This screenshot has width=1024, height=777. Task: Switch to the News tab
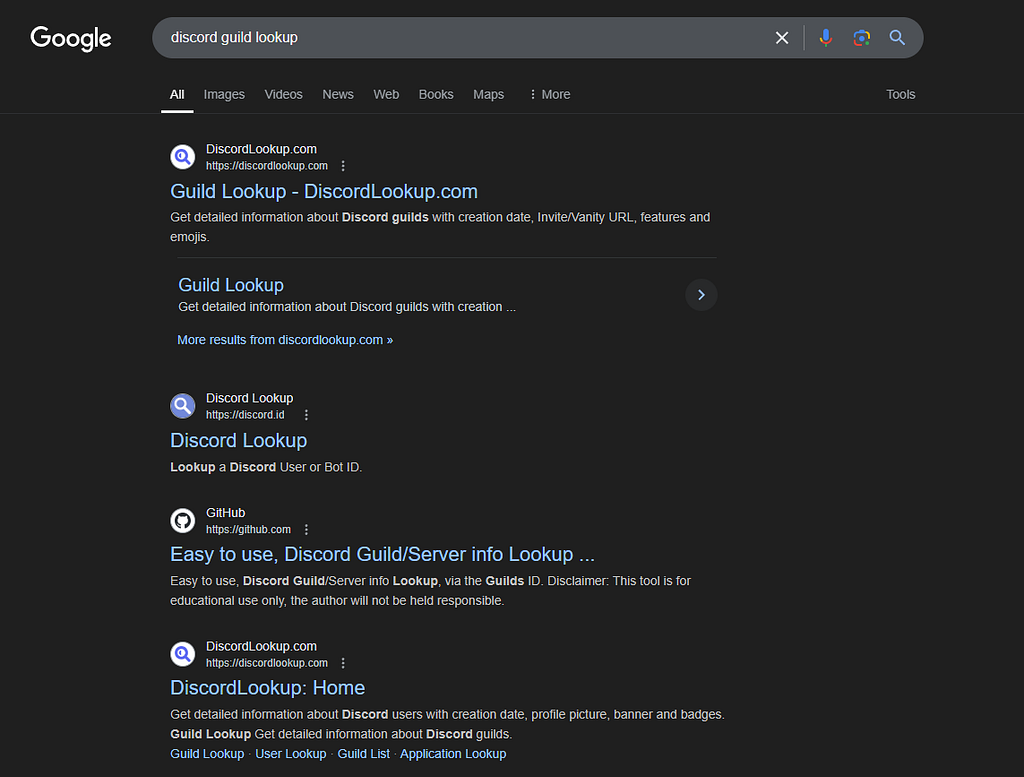click(x=338, y=95)
